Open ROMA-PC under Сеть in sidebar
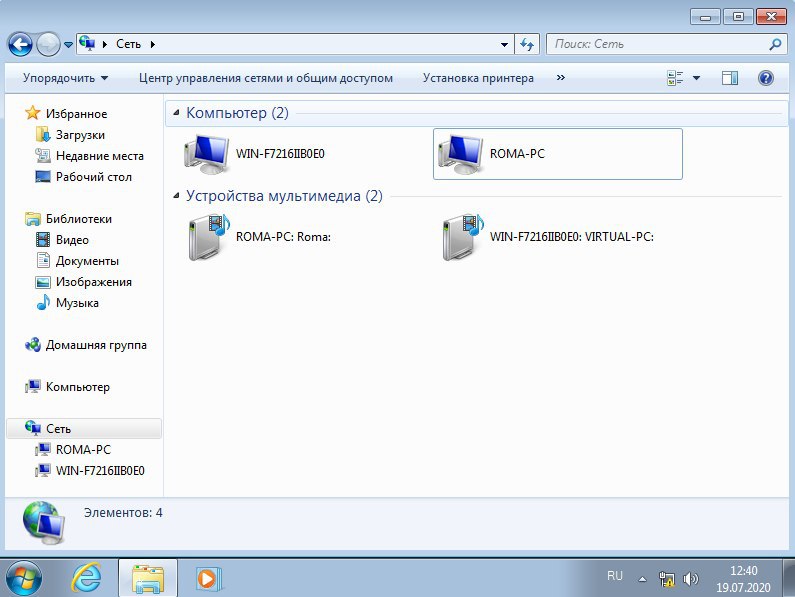Image resolution: width=795 pixels, height=597 pixels. coord(83,450)
